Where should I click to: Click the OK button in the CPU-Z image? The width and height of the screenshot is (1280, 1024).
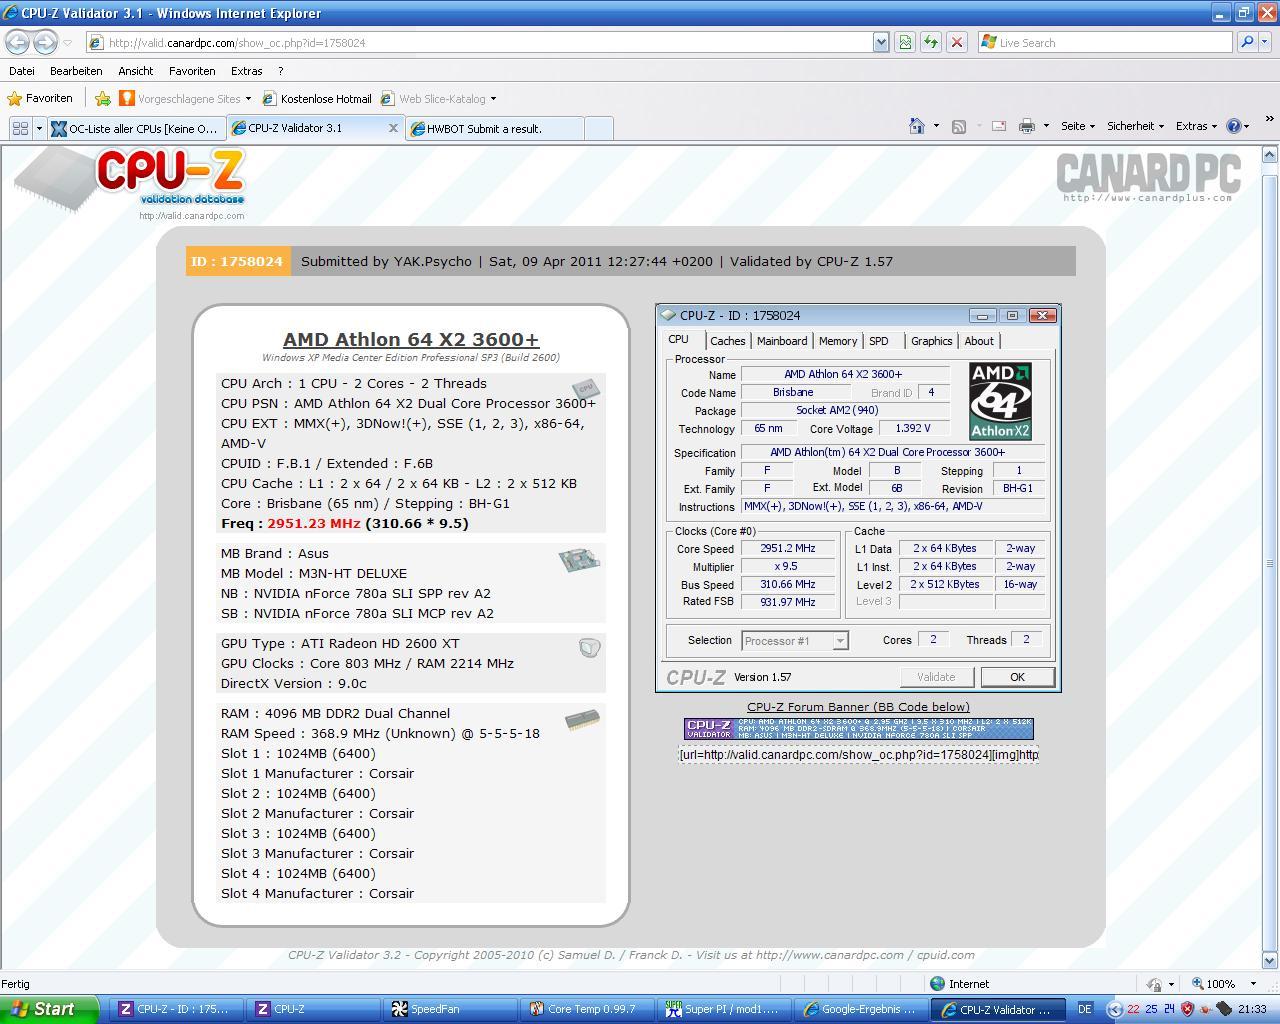pyautogui.click(x=1017, y=677)
